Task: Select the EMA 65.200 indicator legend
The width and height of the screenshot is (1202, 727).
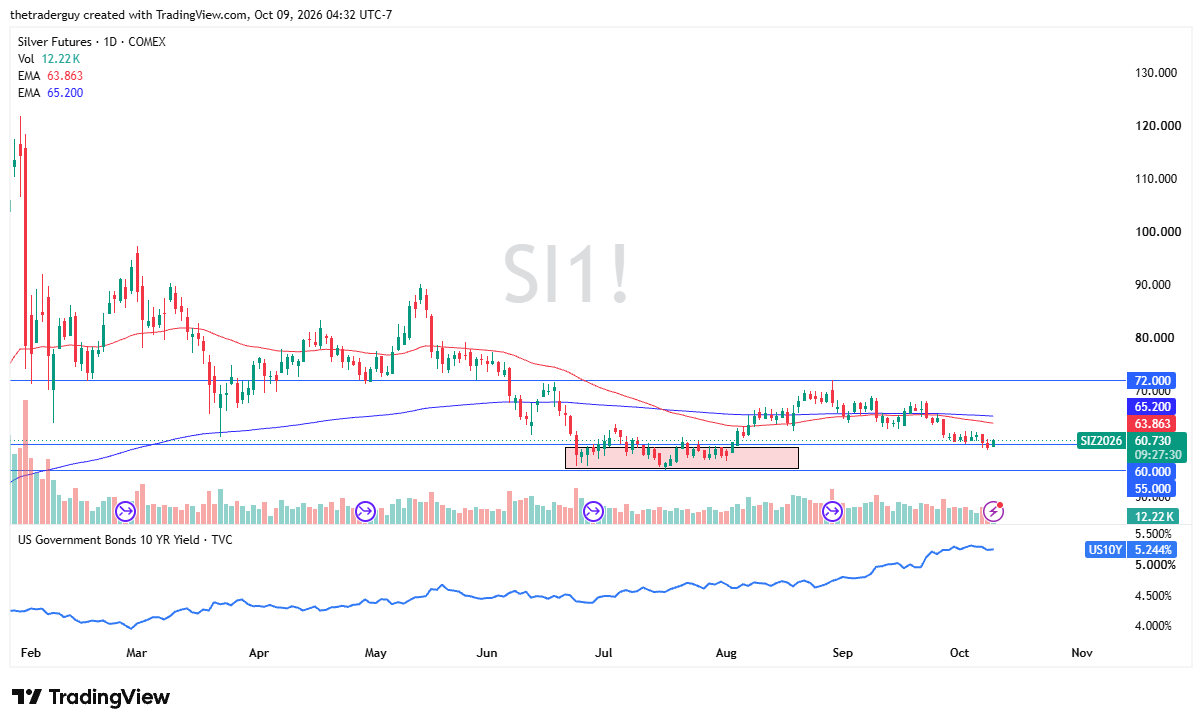Action: 51,93
